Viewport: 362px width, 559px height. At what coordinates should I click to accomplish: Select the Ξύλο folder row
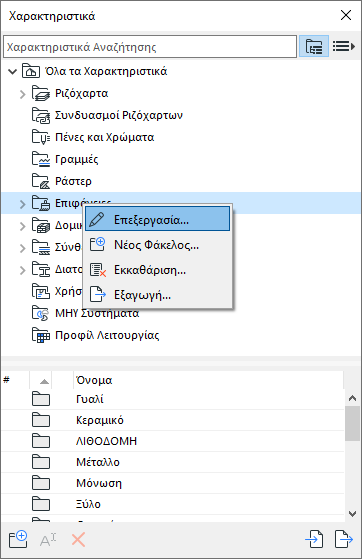pyautogui.click(x=173, y=504)
